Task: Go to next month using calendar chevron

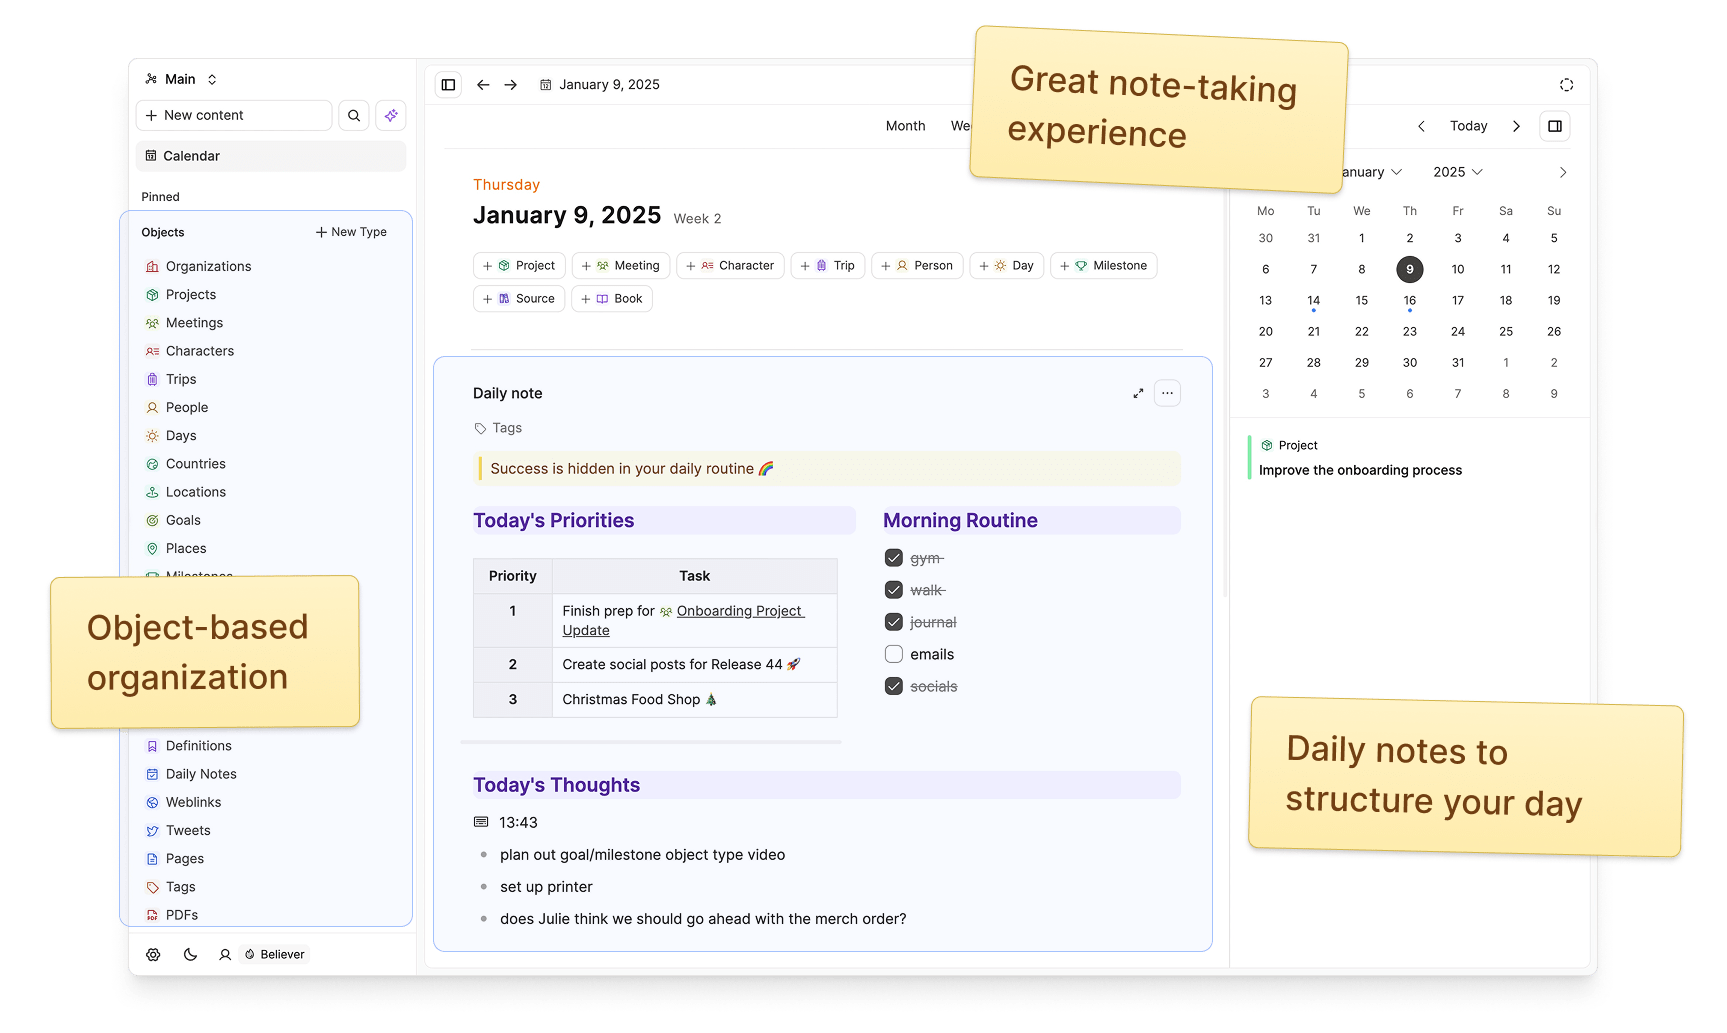Action: [x=1562, y=173]
